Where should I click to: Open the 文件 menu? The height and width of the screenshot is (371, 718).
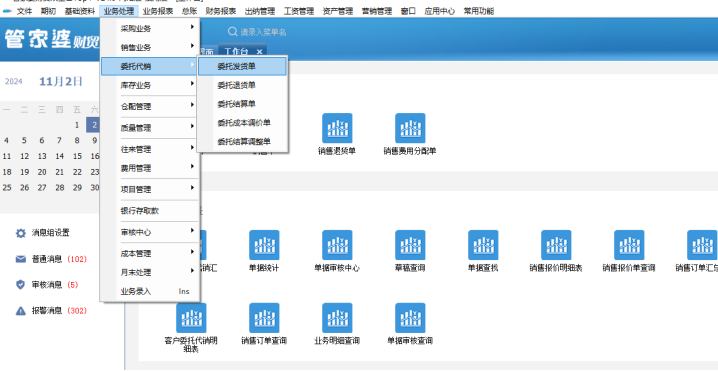tap(24, 11)
